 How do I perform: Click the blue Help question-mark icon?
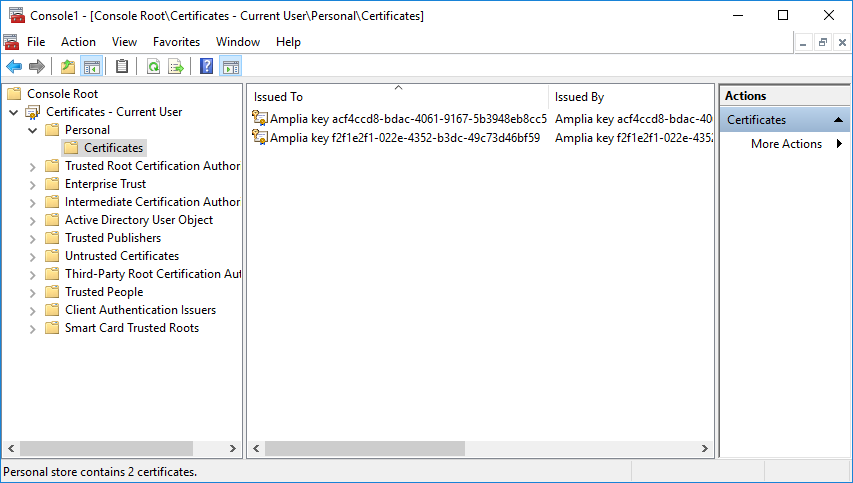[206, 67]
